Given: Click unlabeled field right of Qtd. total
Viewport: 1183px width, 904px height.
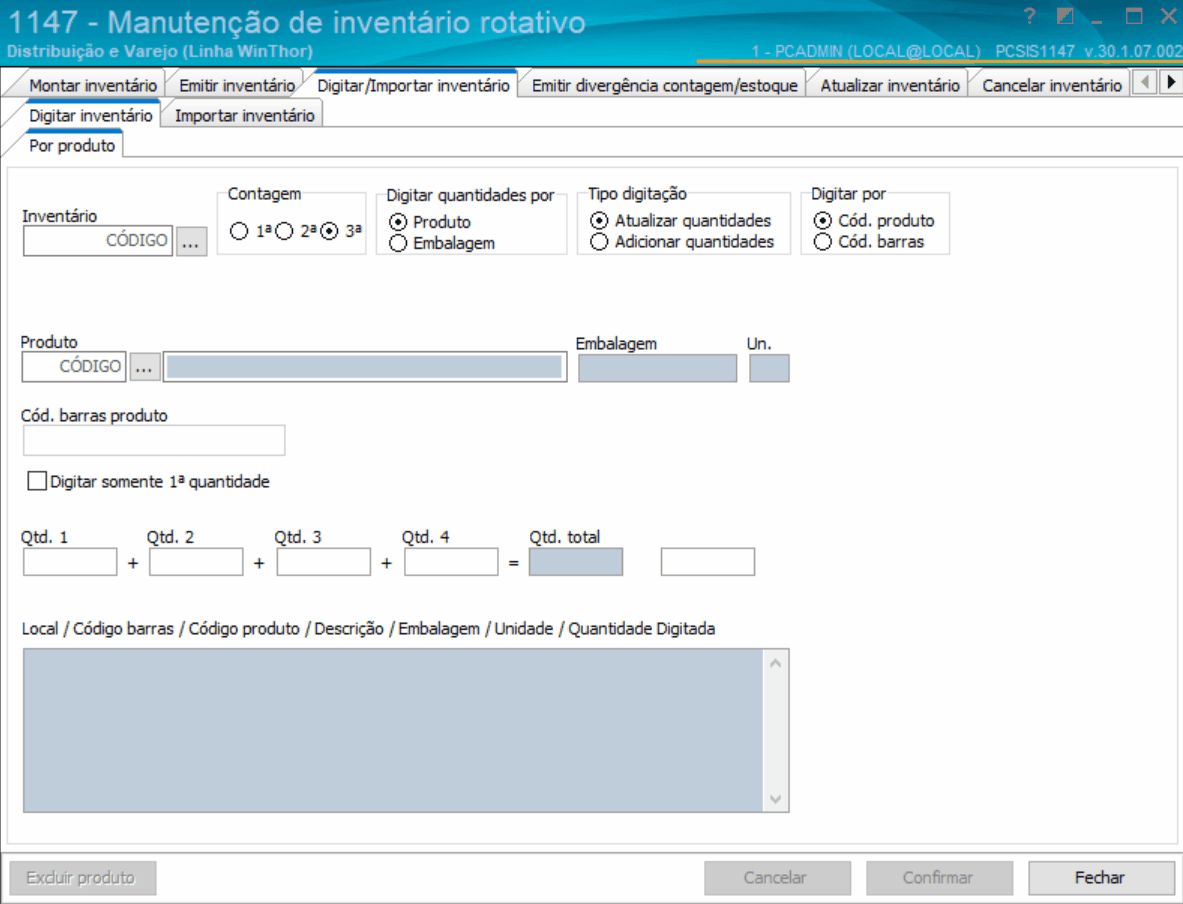Looking at the screenshot, I should tap(708, 561).
